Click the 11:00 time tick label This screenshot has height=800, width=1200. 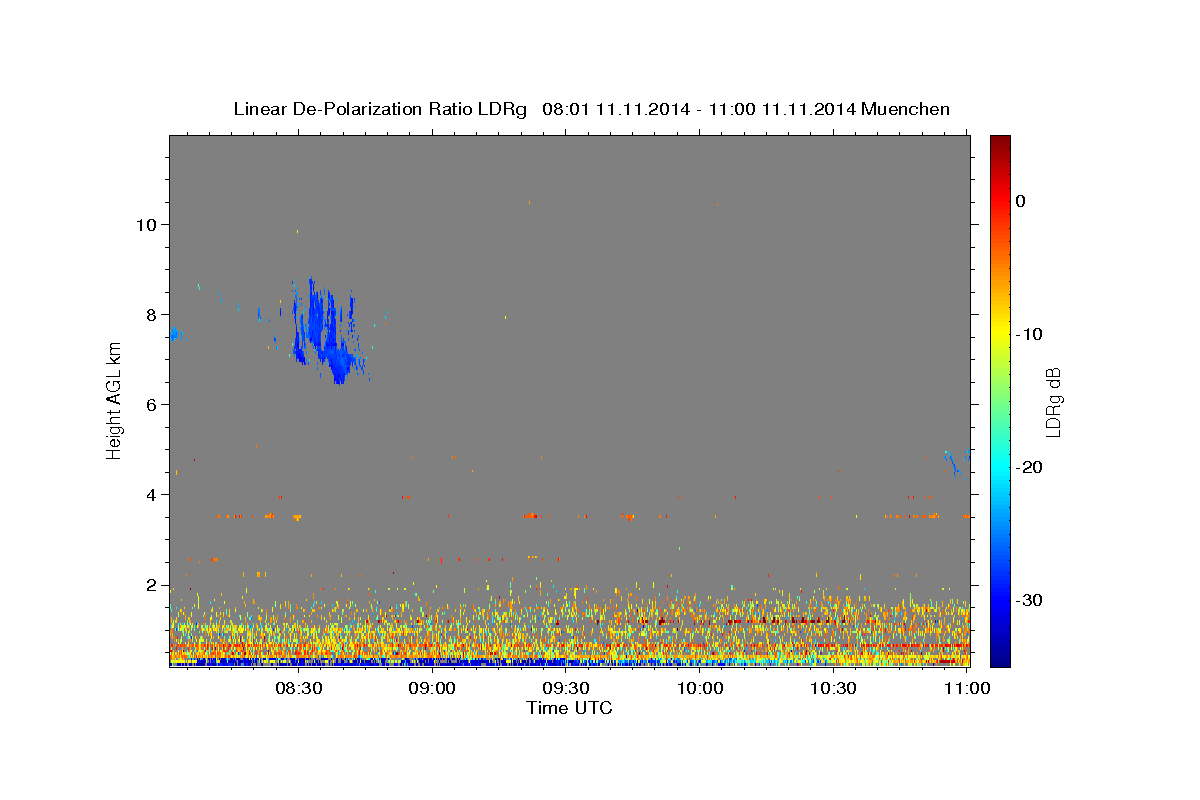click(966, 688)
